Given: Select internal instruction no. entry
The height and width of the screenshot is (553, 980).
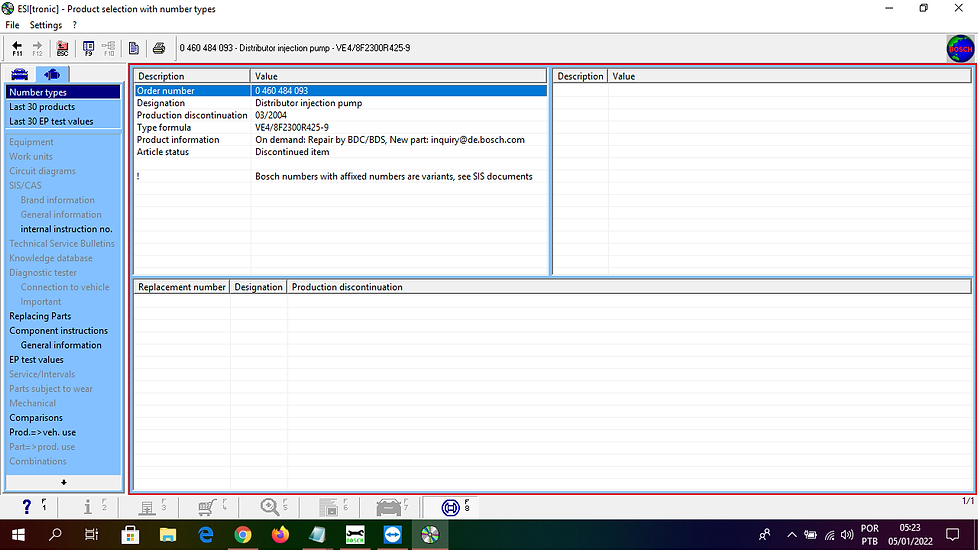Looking at the screenshot, I should pos(66,229).
